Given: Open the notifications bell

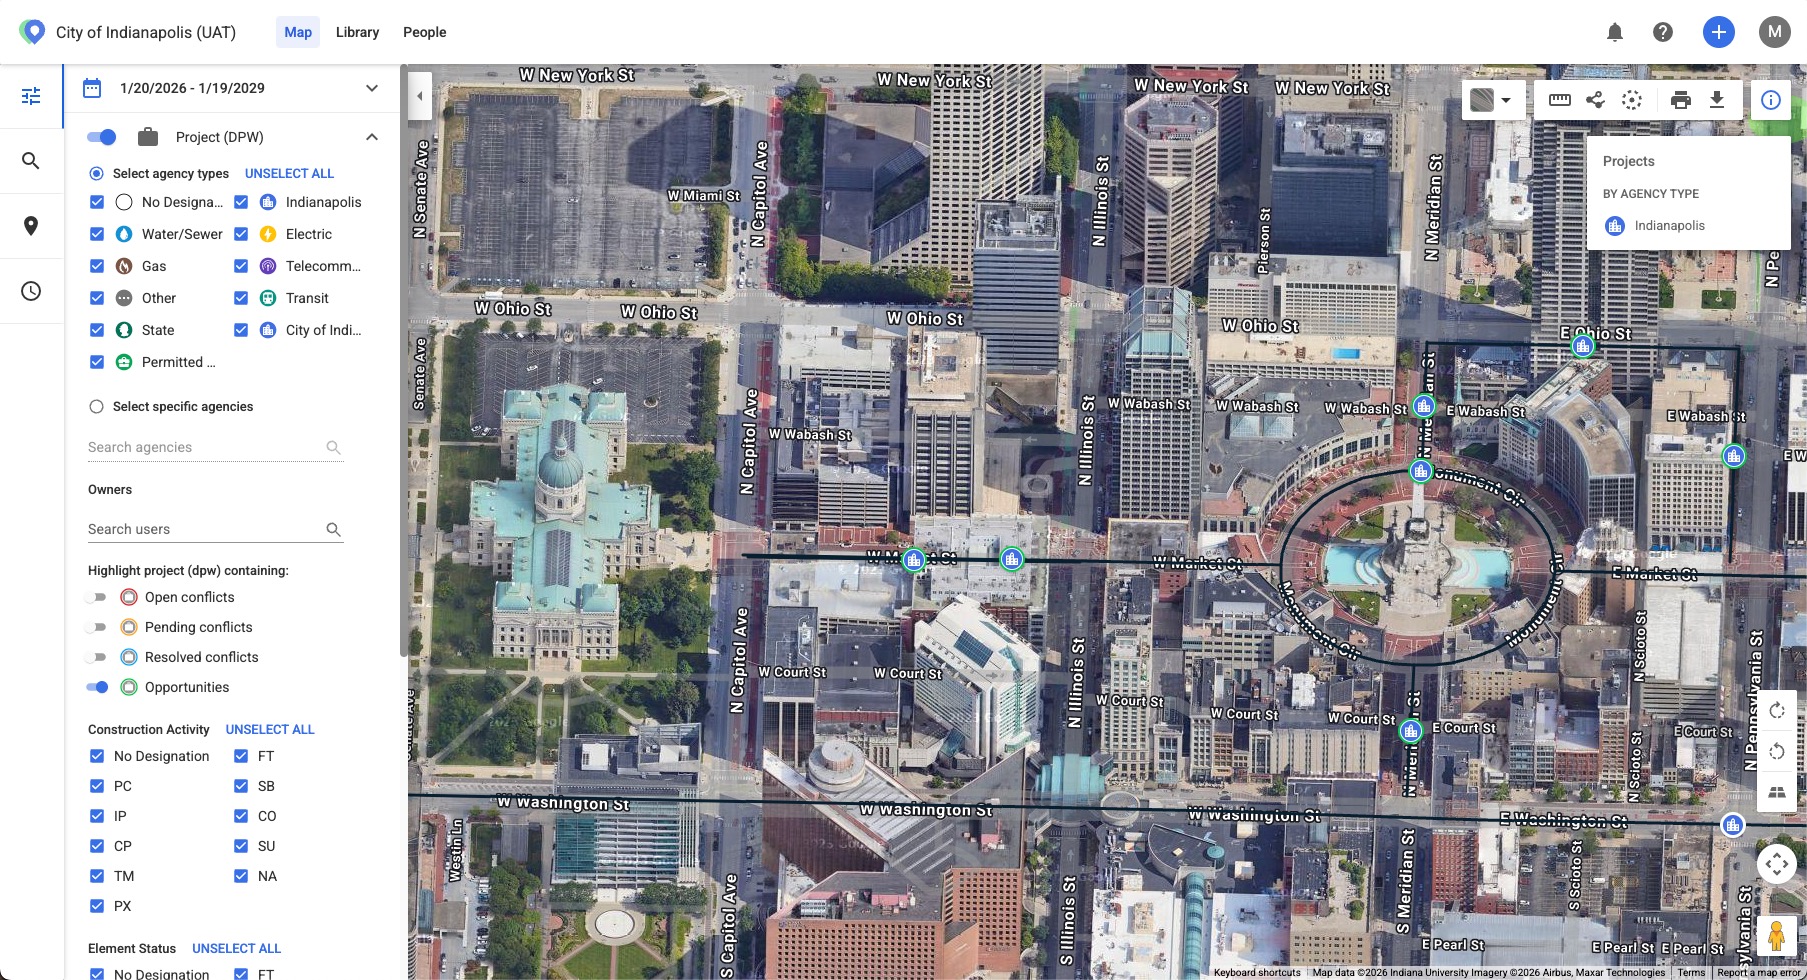Looking at the screenshot, I should (x=1614, y=32).
